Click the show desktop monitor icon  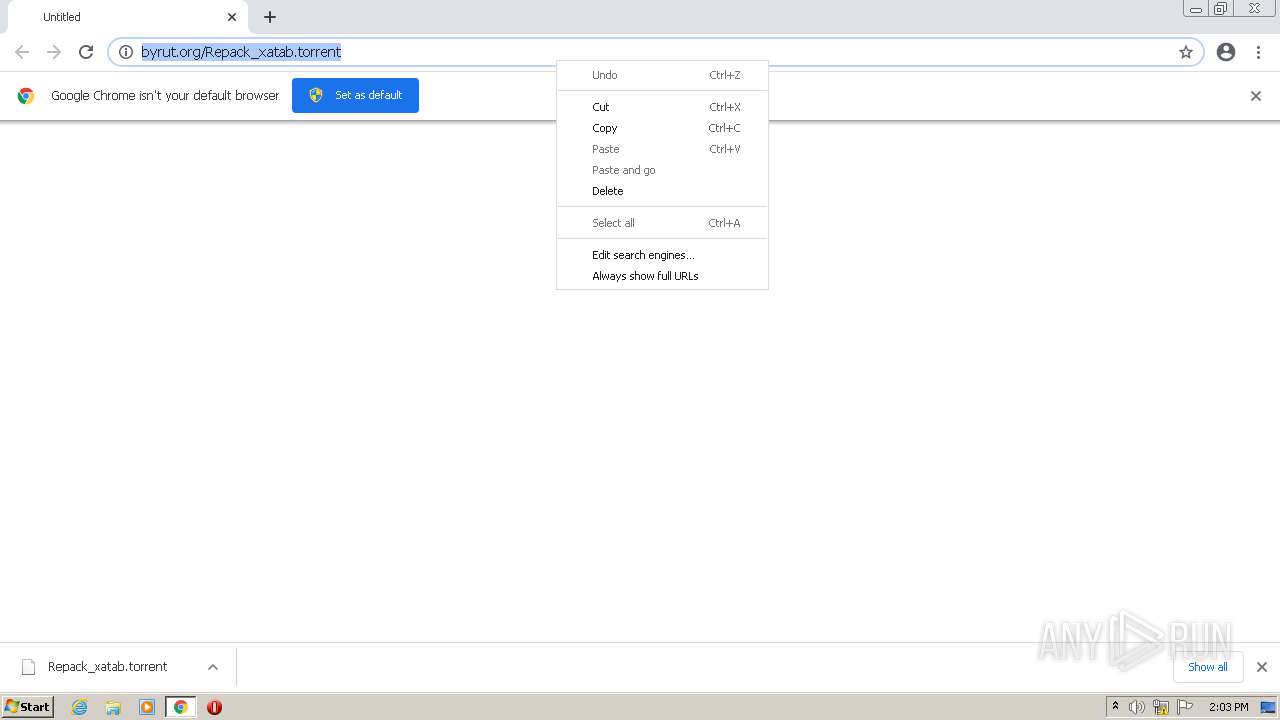1268,707
